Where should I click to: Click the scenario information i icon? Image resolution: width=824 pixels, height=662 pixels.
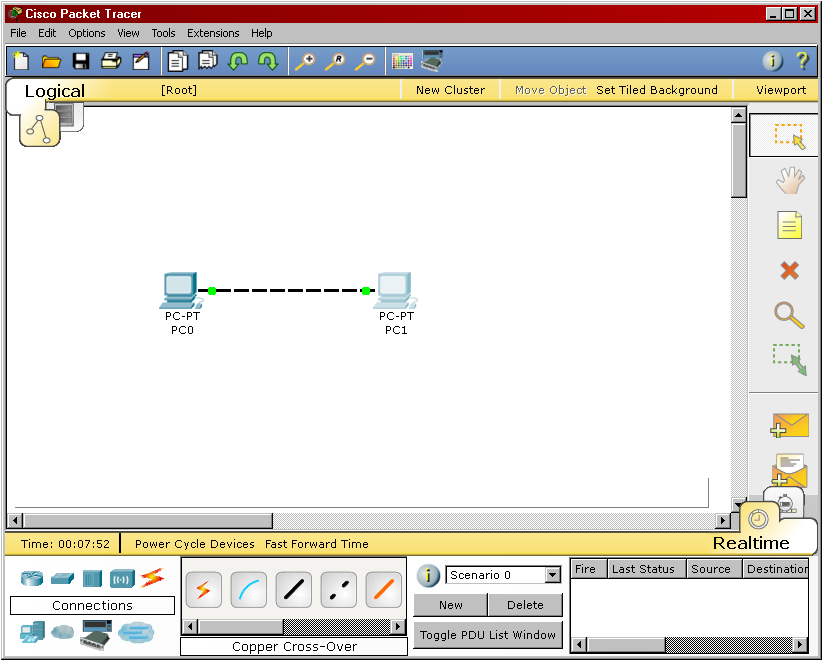tap(428, 576)
